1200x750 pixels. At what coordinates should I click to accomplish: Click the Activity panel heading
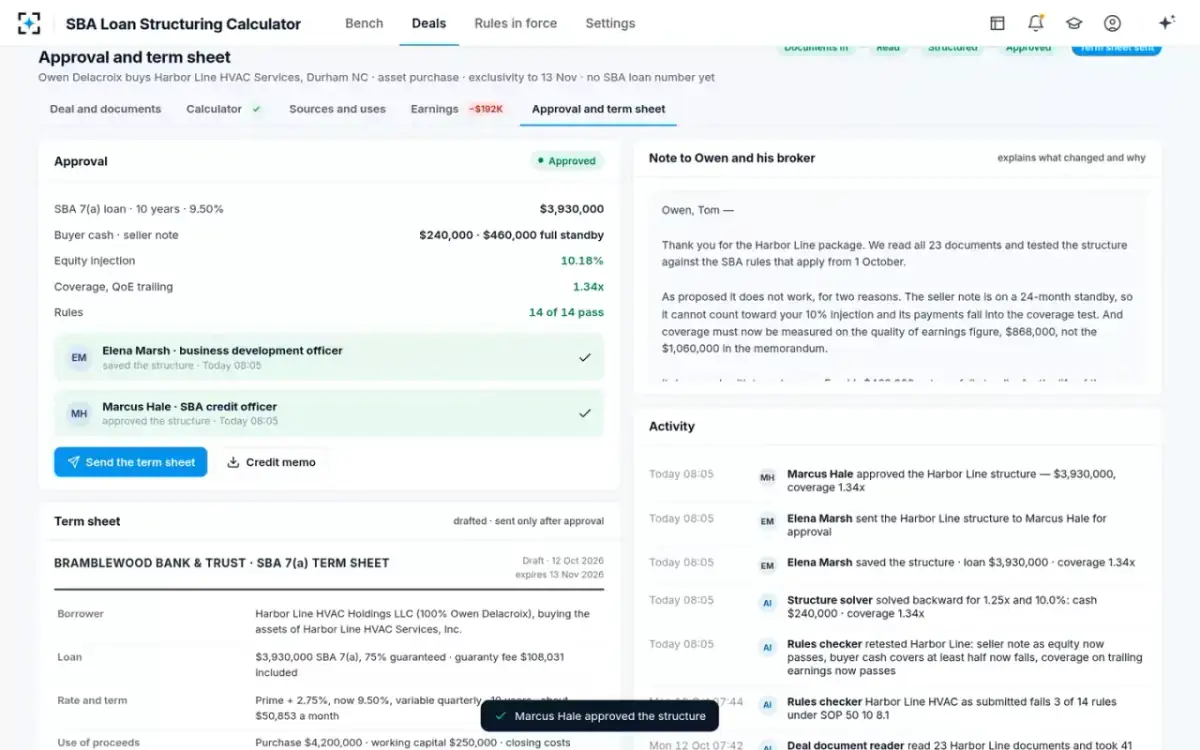point(672,426)
